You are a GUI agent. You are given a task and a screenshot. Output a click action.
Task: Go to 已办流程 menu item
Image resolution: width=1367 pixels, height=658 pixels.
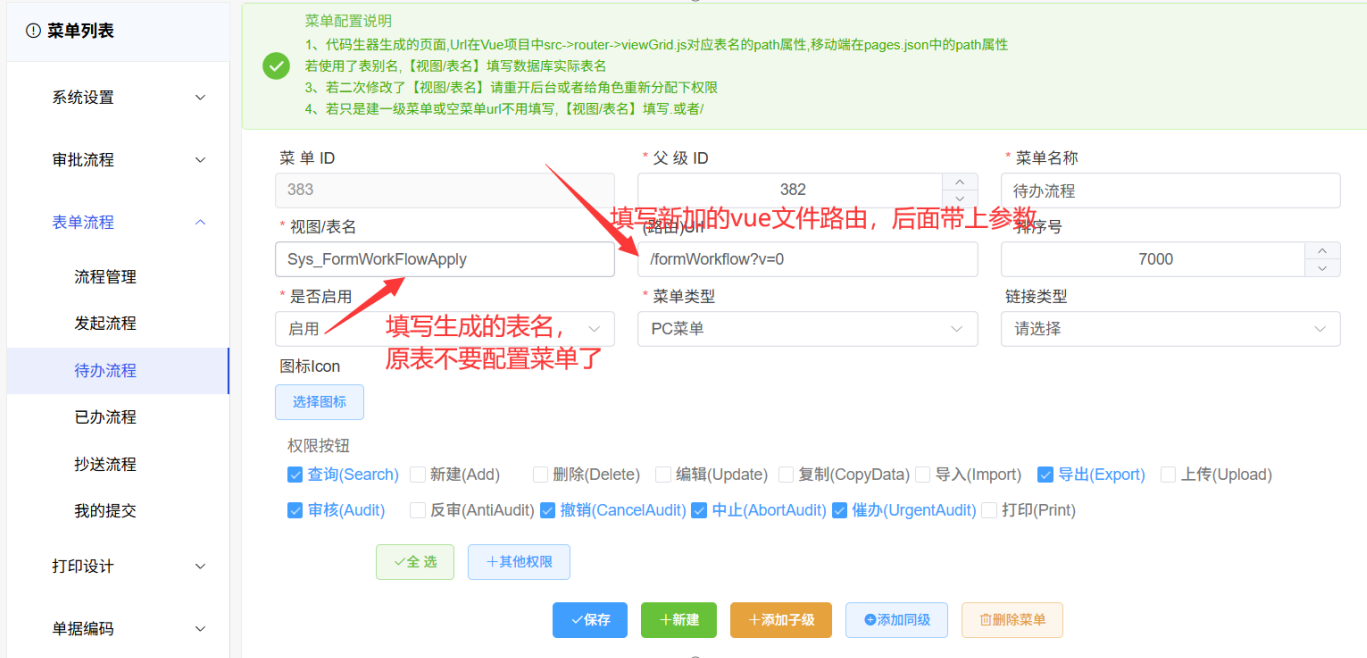105,417
